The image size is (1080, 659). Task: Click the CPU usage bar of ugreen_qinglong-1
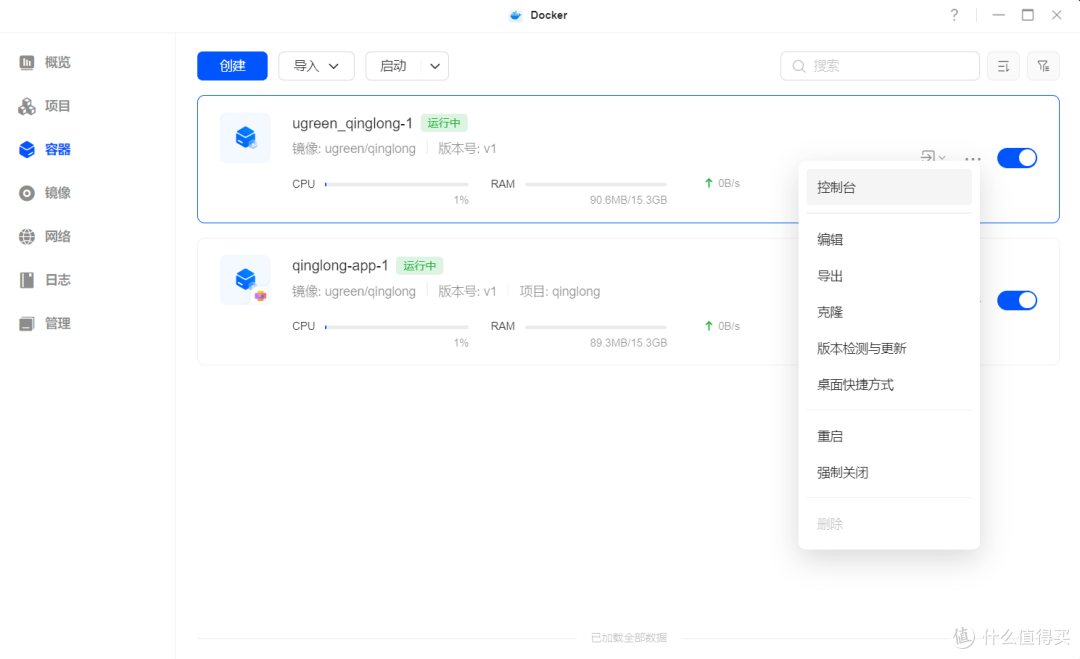pos(396,185)
